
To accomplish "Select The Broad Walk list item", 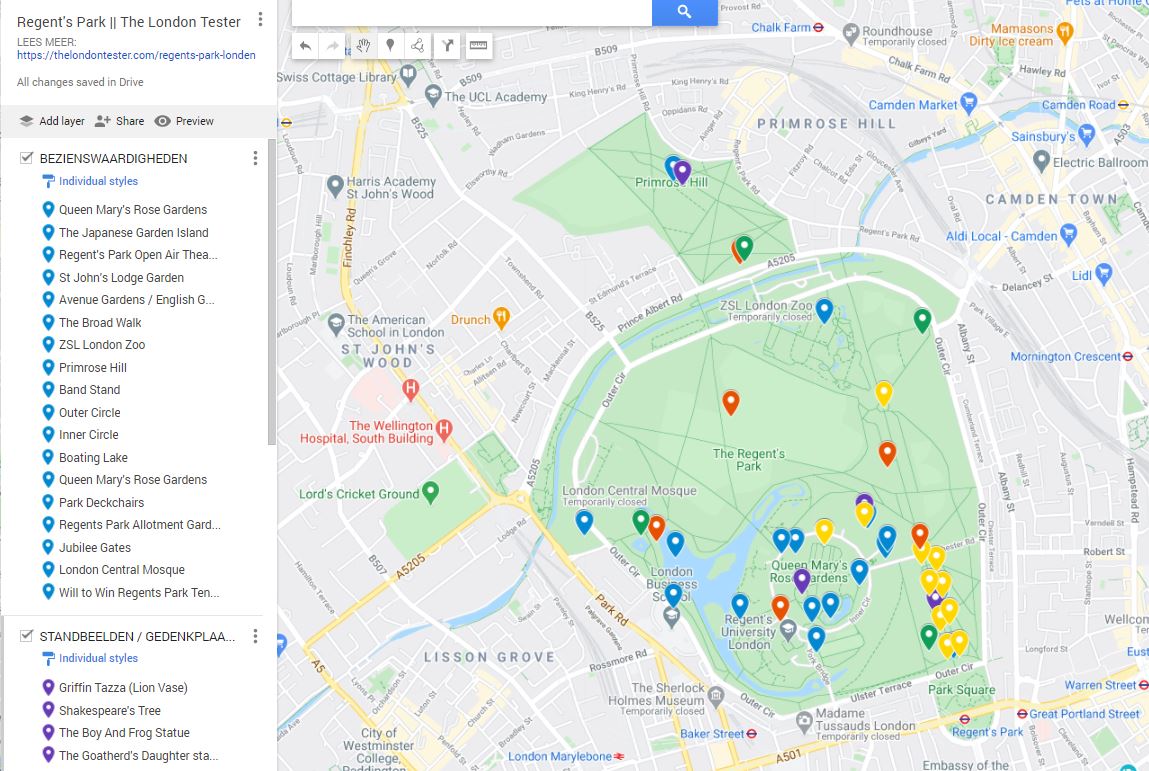I will tap(100, 322).
